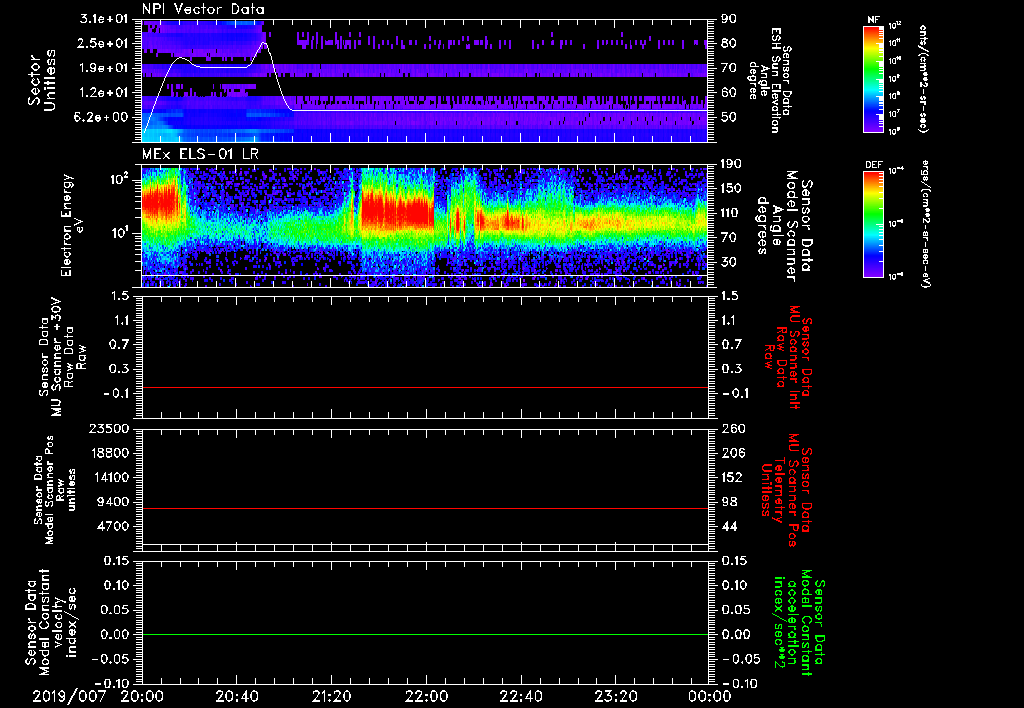Click the 21:20 time tick label
The image size is (1024, 708).
[331, 696]
